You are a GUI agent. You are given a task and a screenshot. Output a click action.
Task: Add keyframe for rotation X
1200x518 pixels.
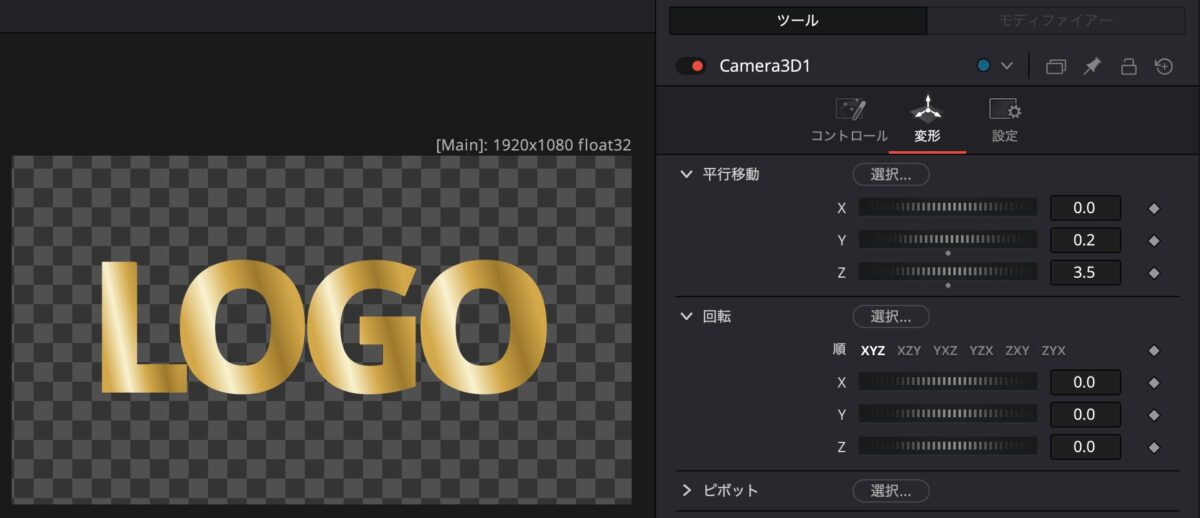tap(1154, 383)
